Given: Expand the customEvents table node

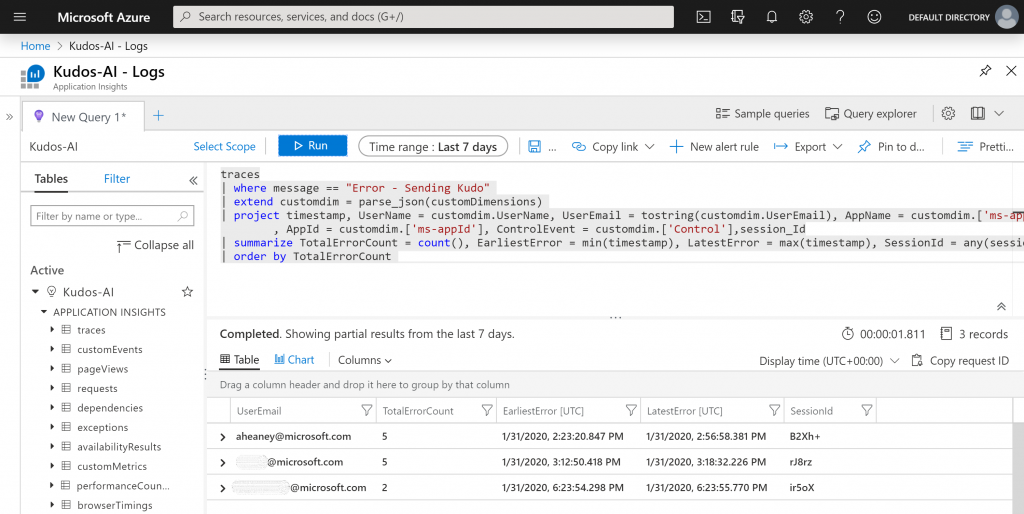Looking at the screenshot, I should click(x=52, y=349).
